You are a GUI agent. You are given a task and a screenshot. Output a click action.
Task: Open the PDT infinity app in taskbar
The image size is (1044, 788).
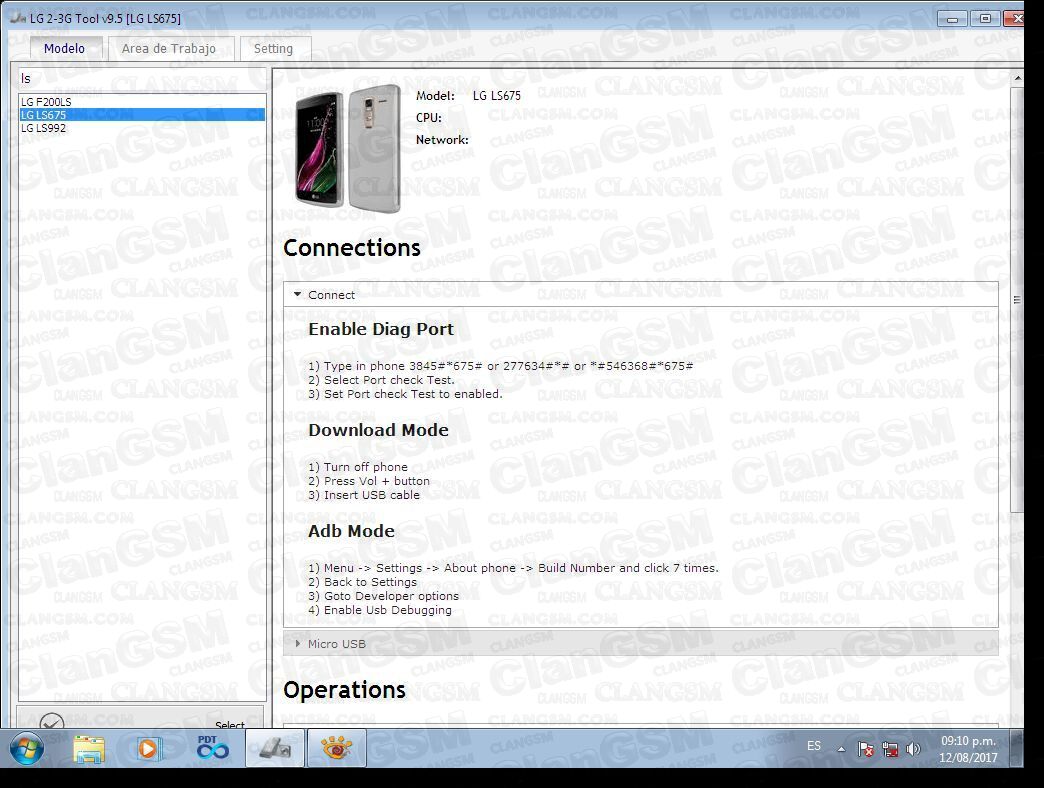(212, 749)
